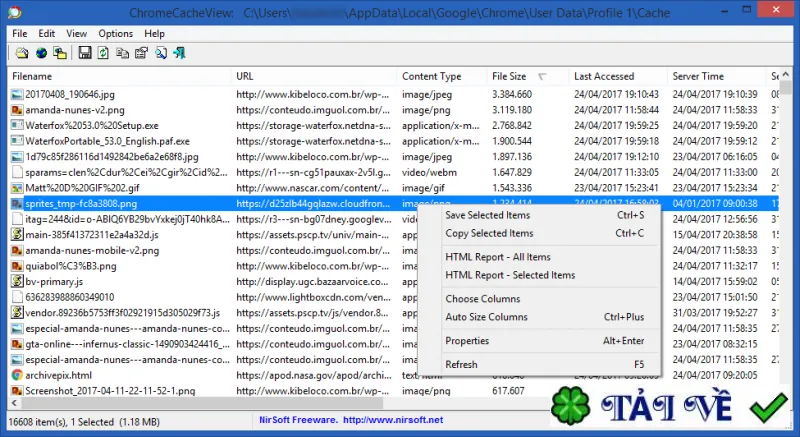Select the amanda-nunes-mobile-v2.png filename
800x437 pixels.
(92, 250)
